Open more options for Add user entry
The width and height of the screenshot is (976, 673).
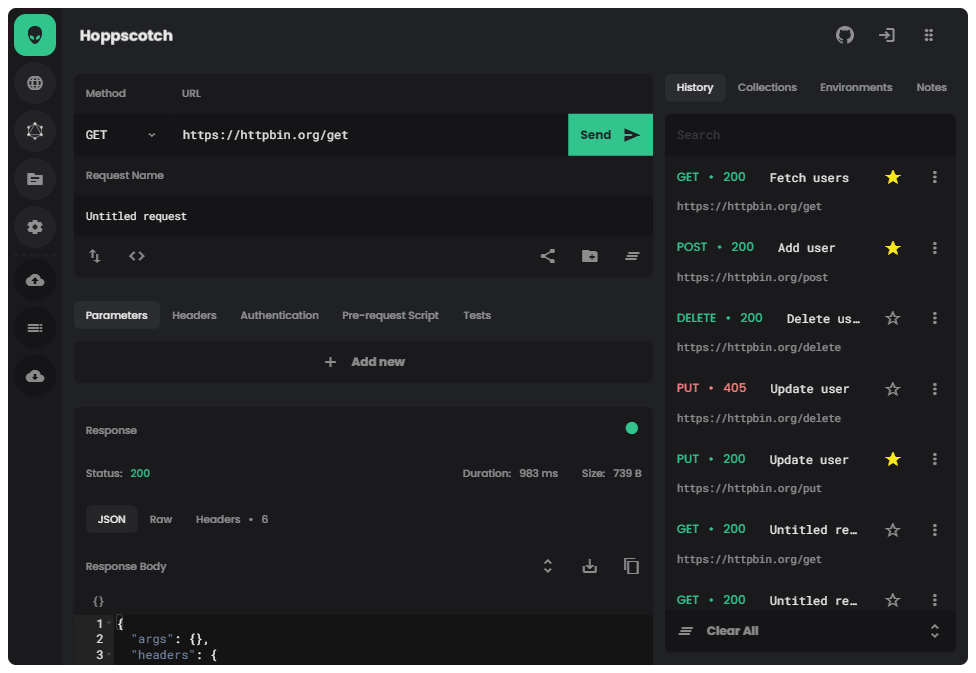pos(935,248)
